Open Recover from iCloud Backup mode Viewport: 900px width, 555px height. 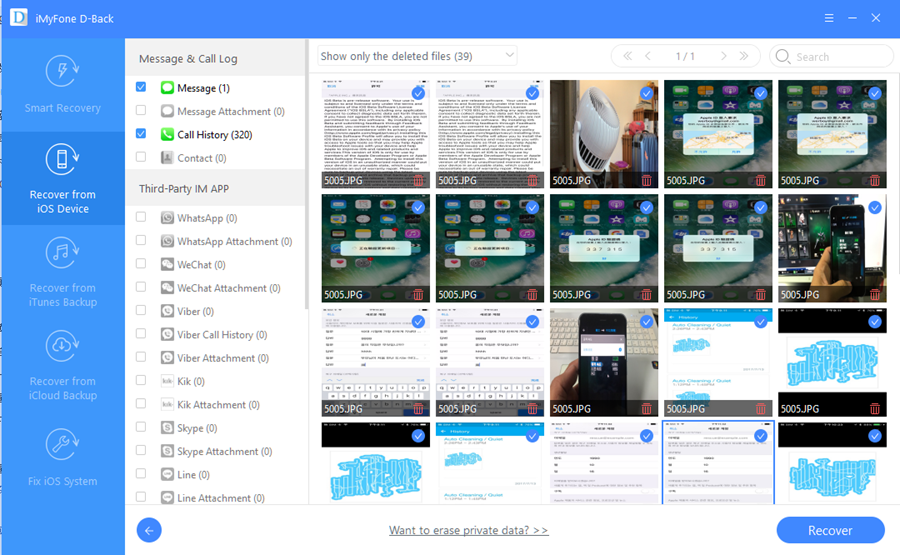click(x=63, y=366)
